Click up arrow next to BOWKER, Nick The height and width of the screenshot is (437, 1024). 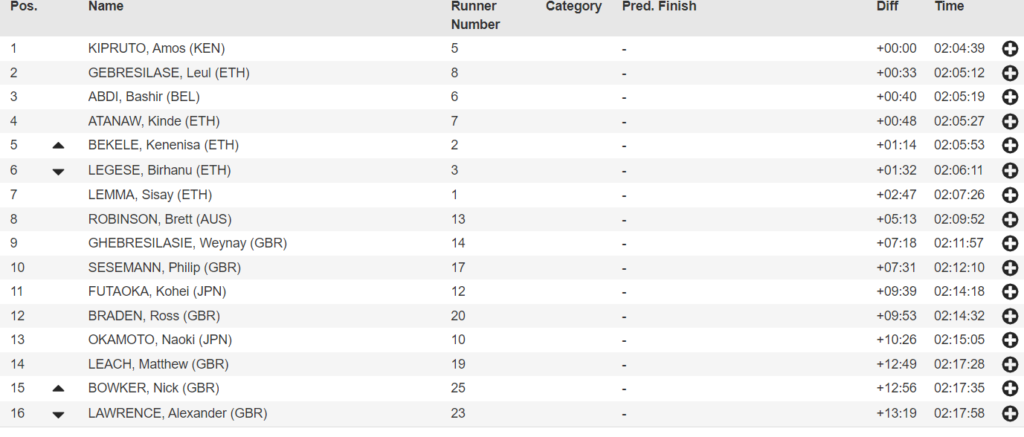tap(58, 389)
